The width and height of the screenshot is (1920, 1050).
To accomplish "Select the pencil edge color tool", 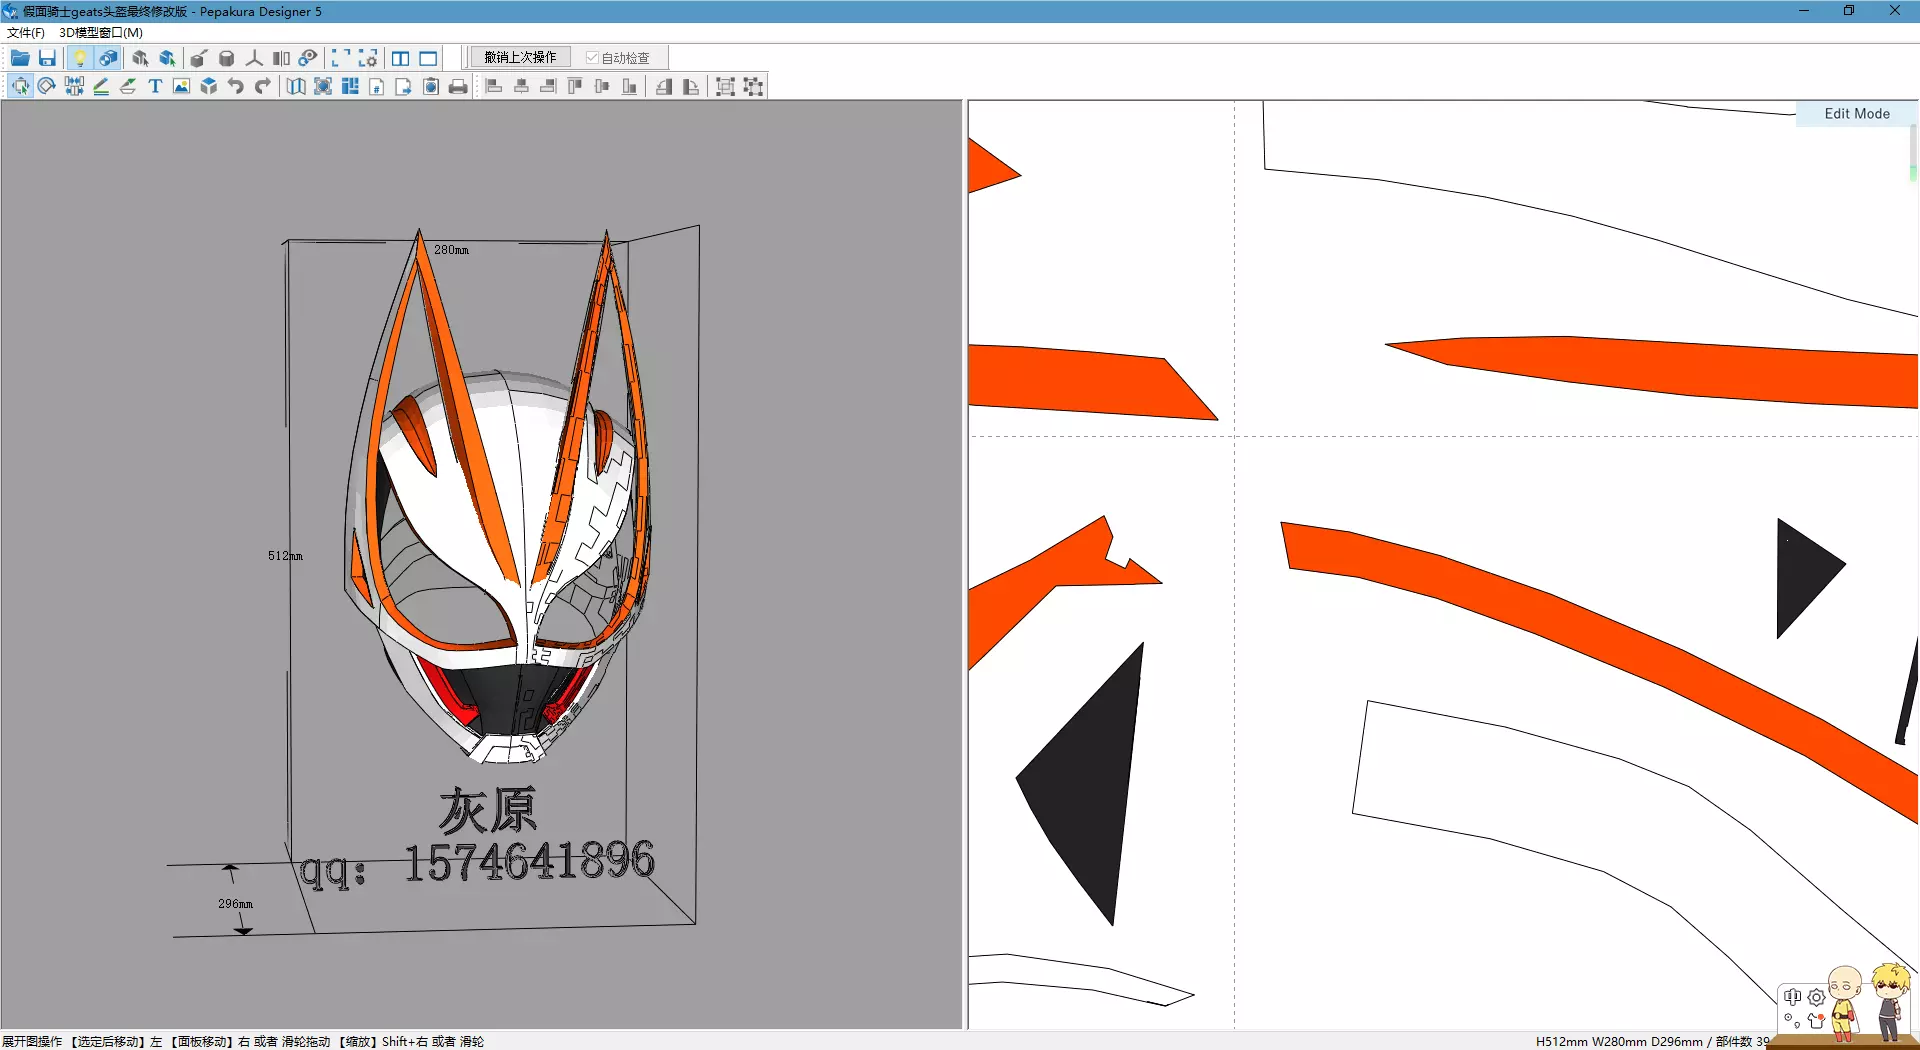I will [101, 86].
